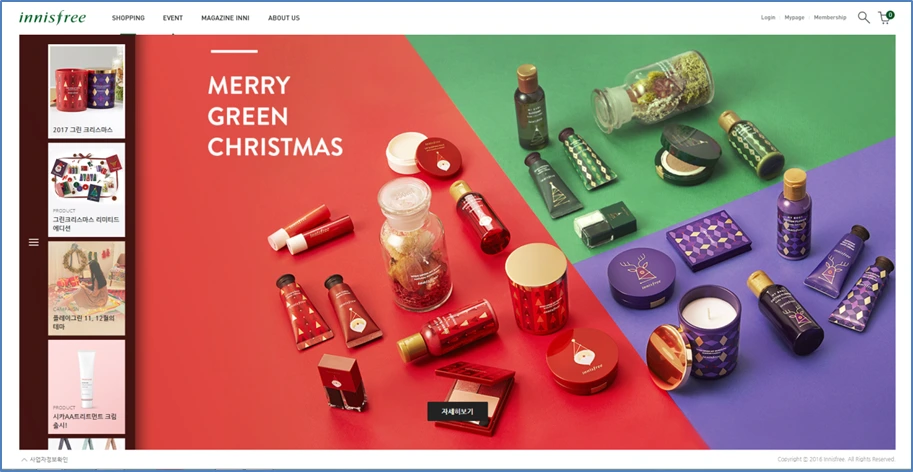This screenshot has height=472, width=913.
Task: Click the hamburger menu in sidebar
Action: click(x=34, y=242)
